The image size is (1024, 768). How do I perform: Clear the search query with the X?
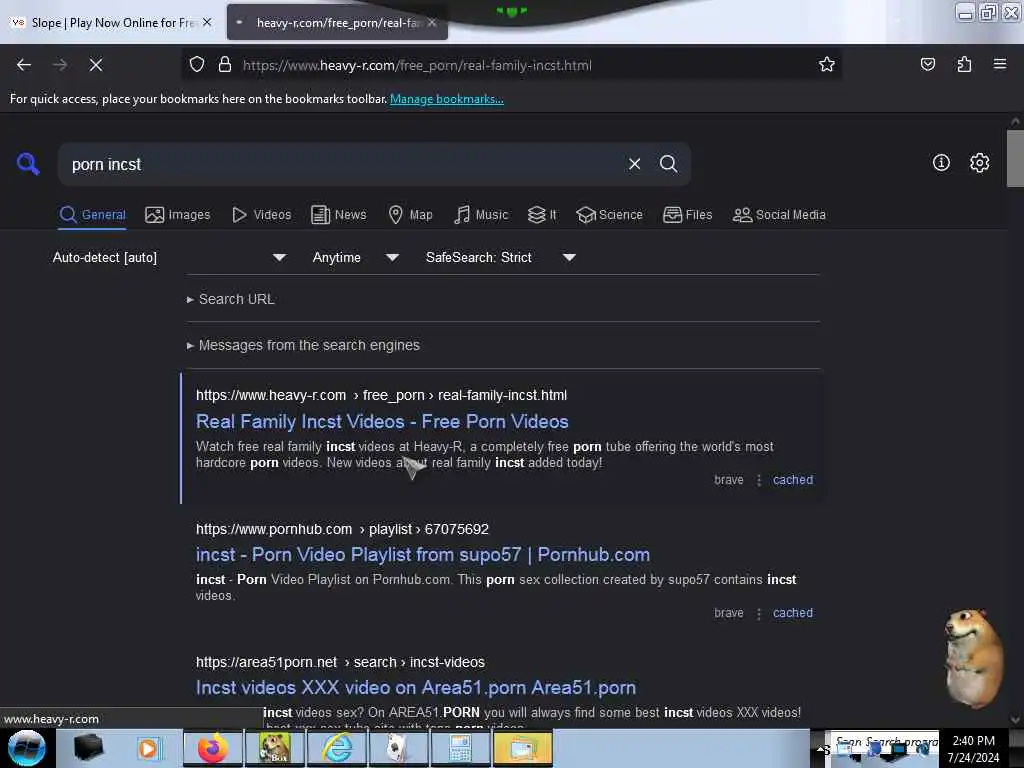[x=634, y=164]
